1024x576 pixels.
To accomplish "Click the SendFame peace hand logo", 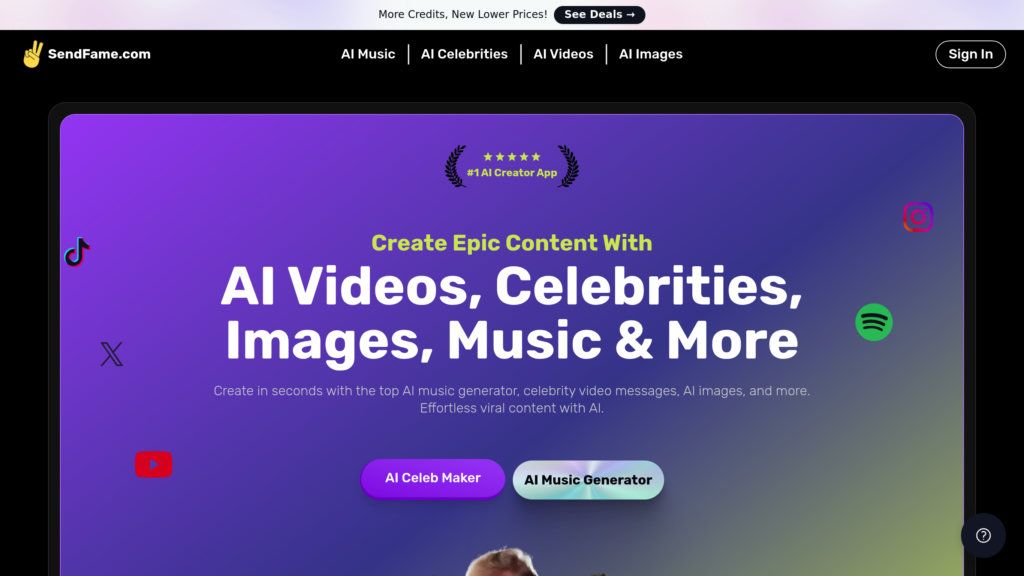I will click(x=33, y=54).
